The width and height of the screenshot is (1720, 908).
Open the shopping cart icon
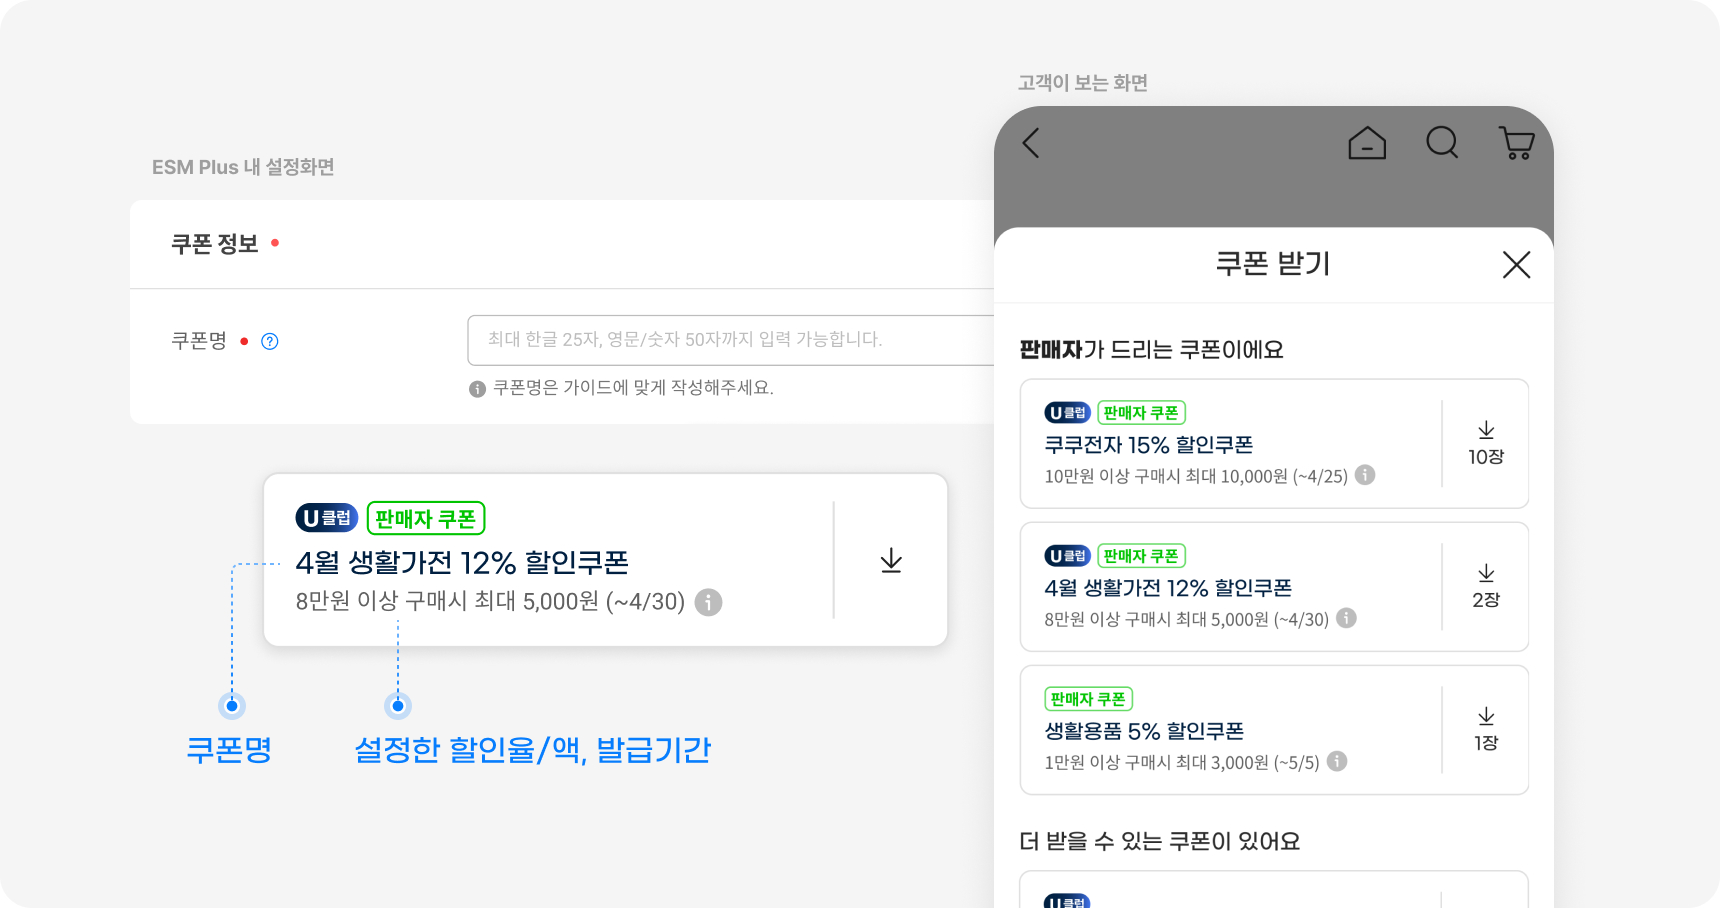pos(1517,143)
